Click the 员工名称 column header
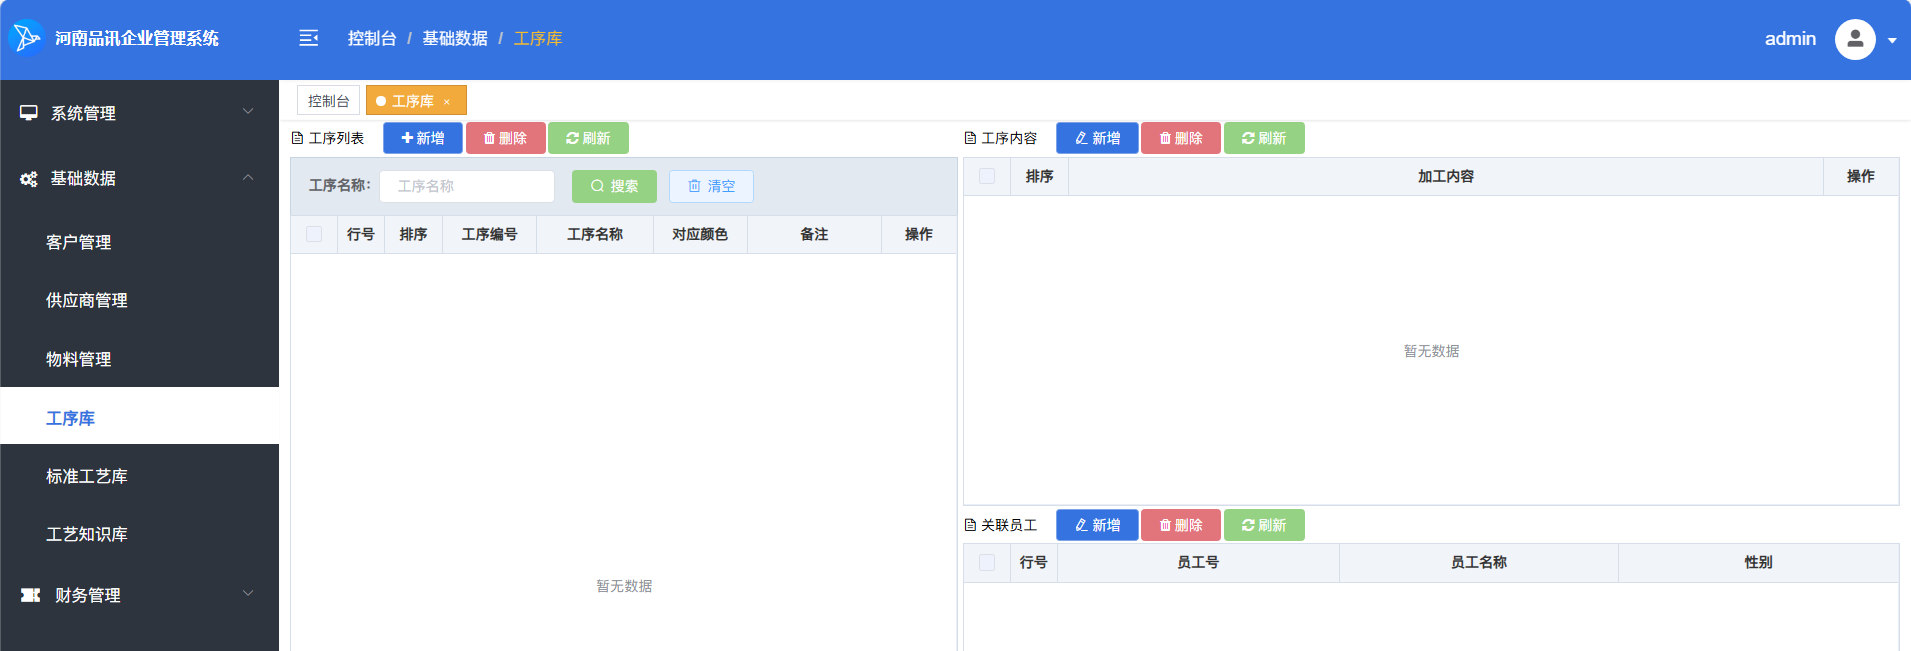Screen dimensions: 1911x651 (1479, 562)
